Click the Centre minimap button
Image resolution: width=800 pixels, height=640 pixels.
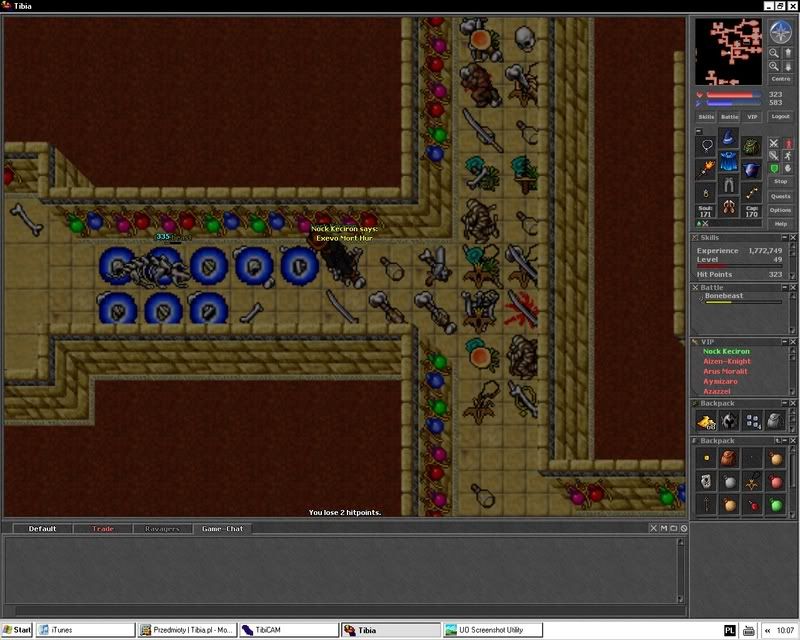click(x=781, y=79)
